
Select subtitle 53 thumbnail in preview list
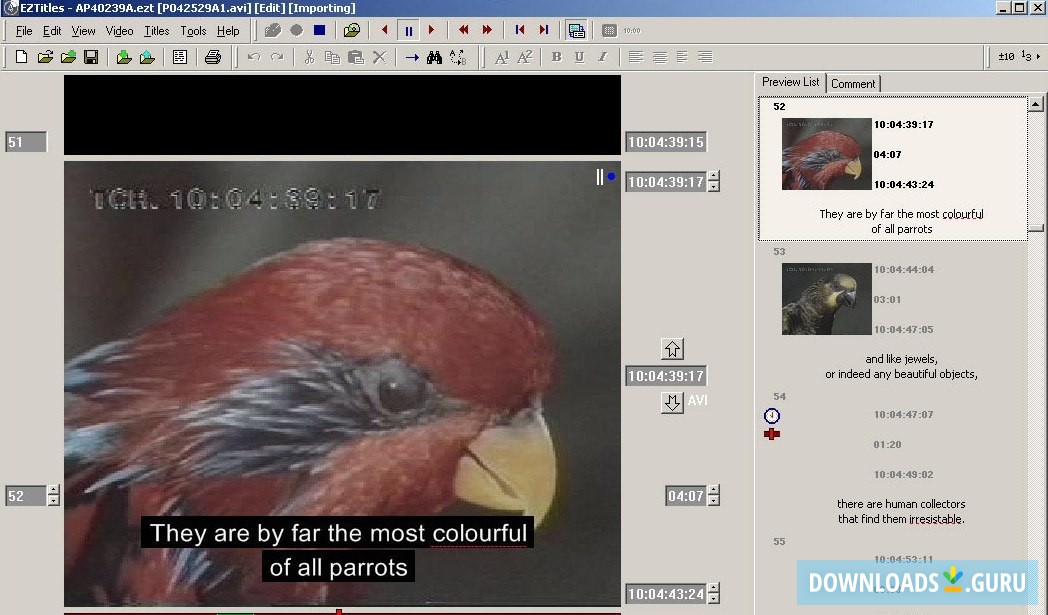point(826,299)
